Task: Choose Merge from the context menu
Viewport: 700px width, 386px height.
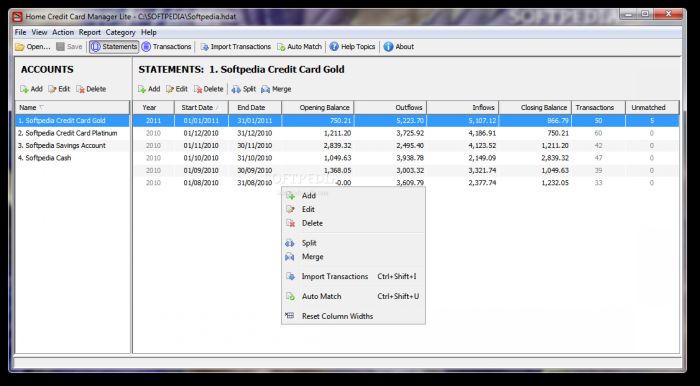Action: click(353, 257)
